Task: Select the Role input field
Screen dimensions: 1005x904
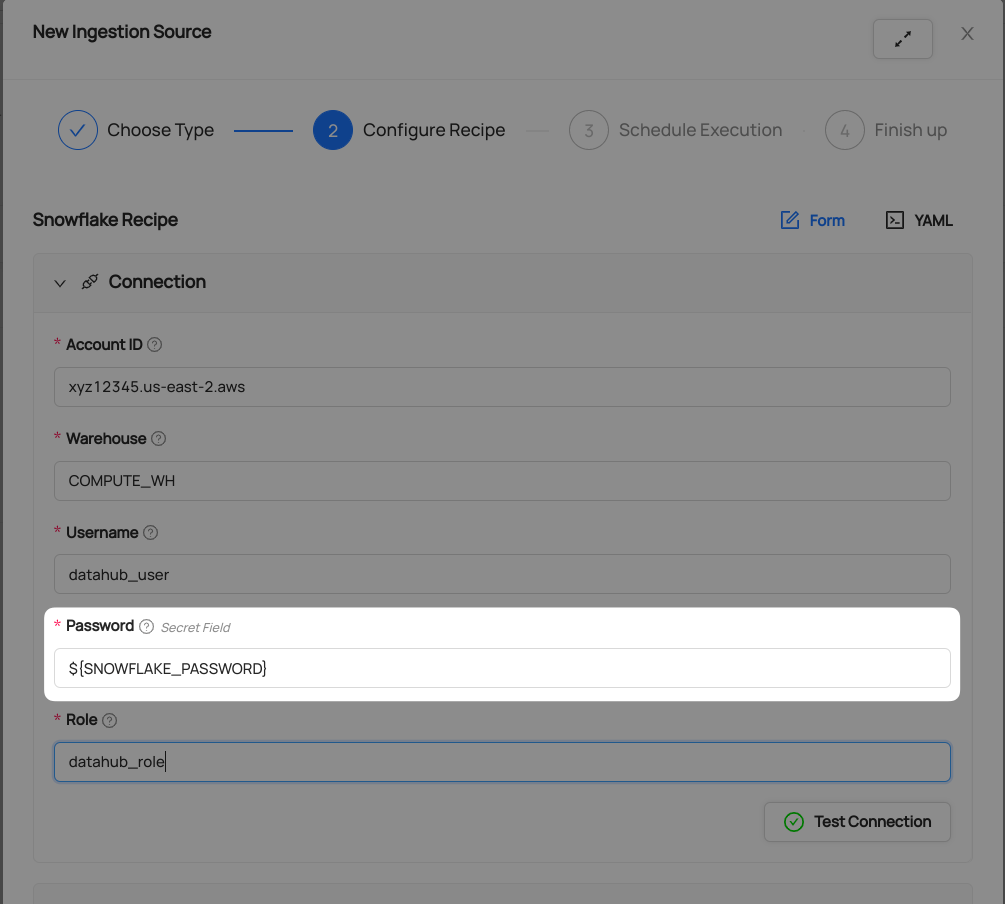Action: click(500, 761)
